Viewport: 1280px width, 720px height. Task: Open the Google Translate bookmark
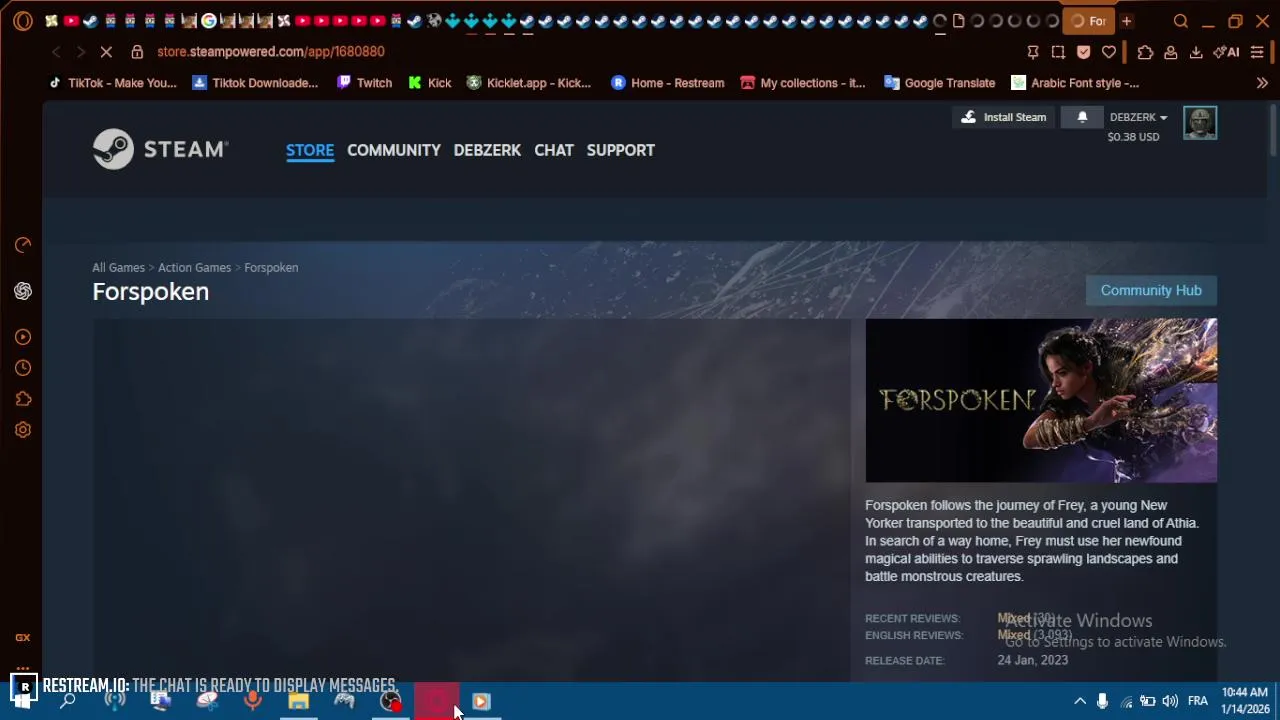[940, 83]
